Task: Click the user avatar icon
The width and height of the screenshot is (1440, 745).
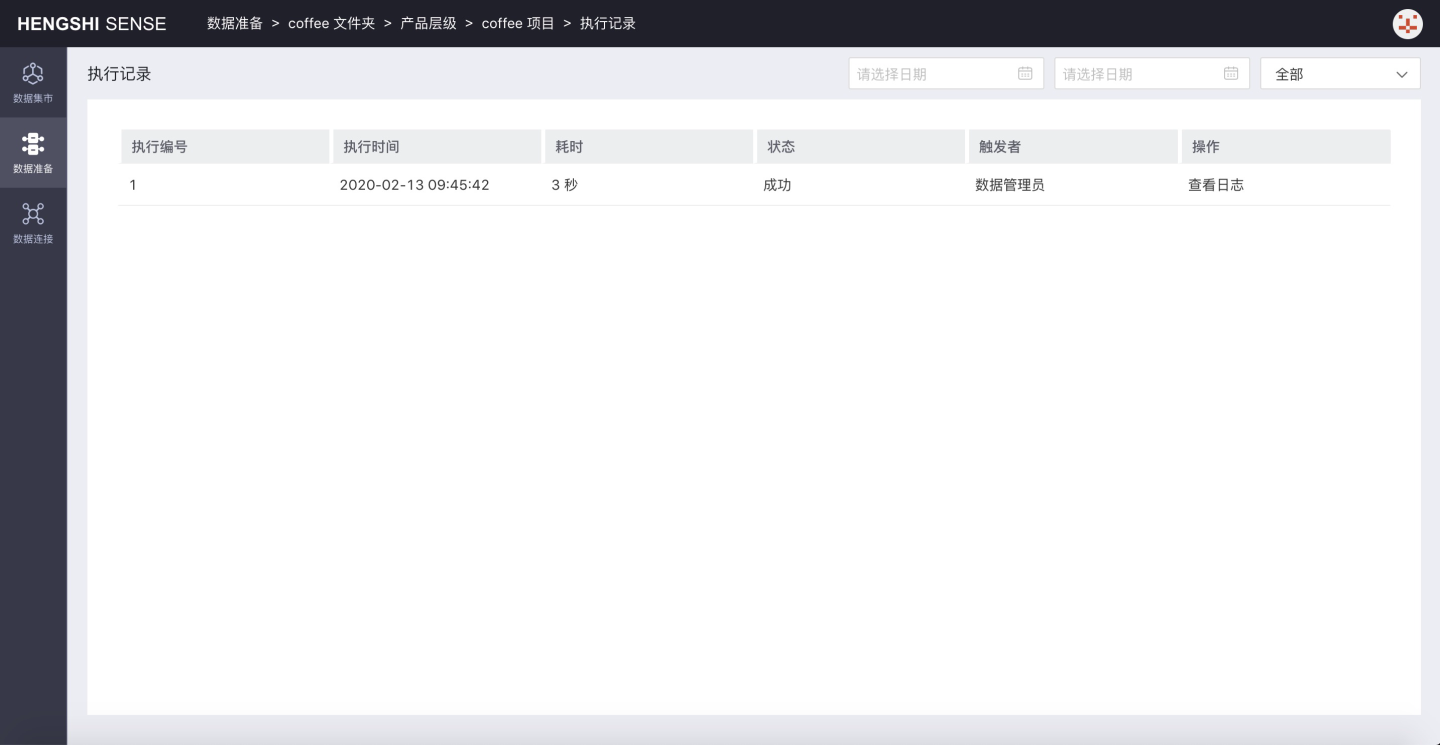Action: point(1407,24)
